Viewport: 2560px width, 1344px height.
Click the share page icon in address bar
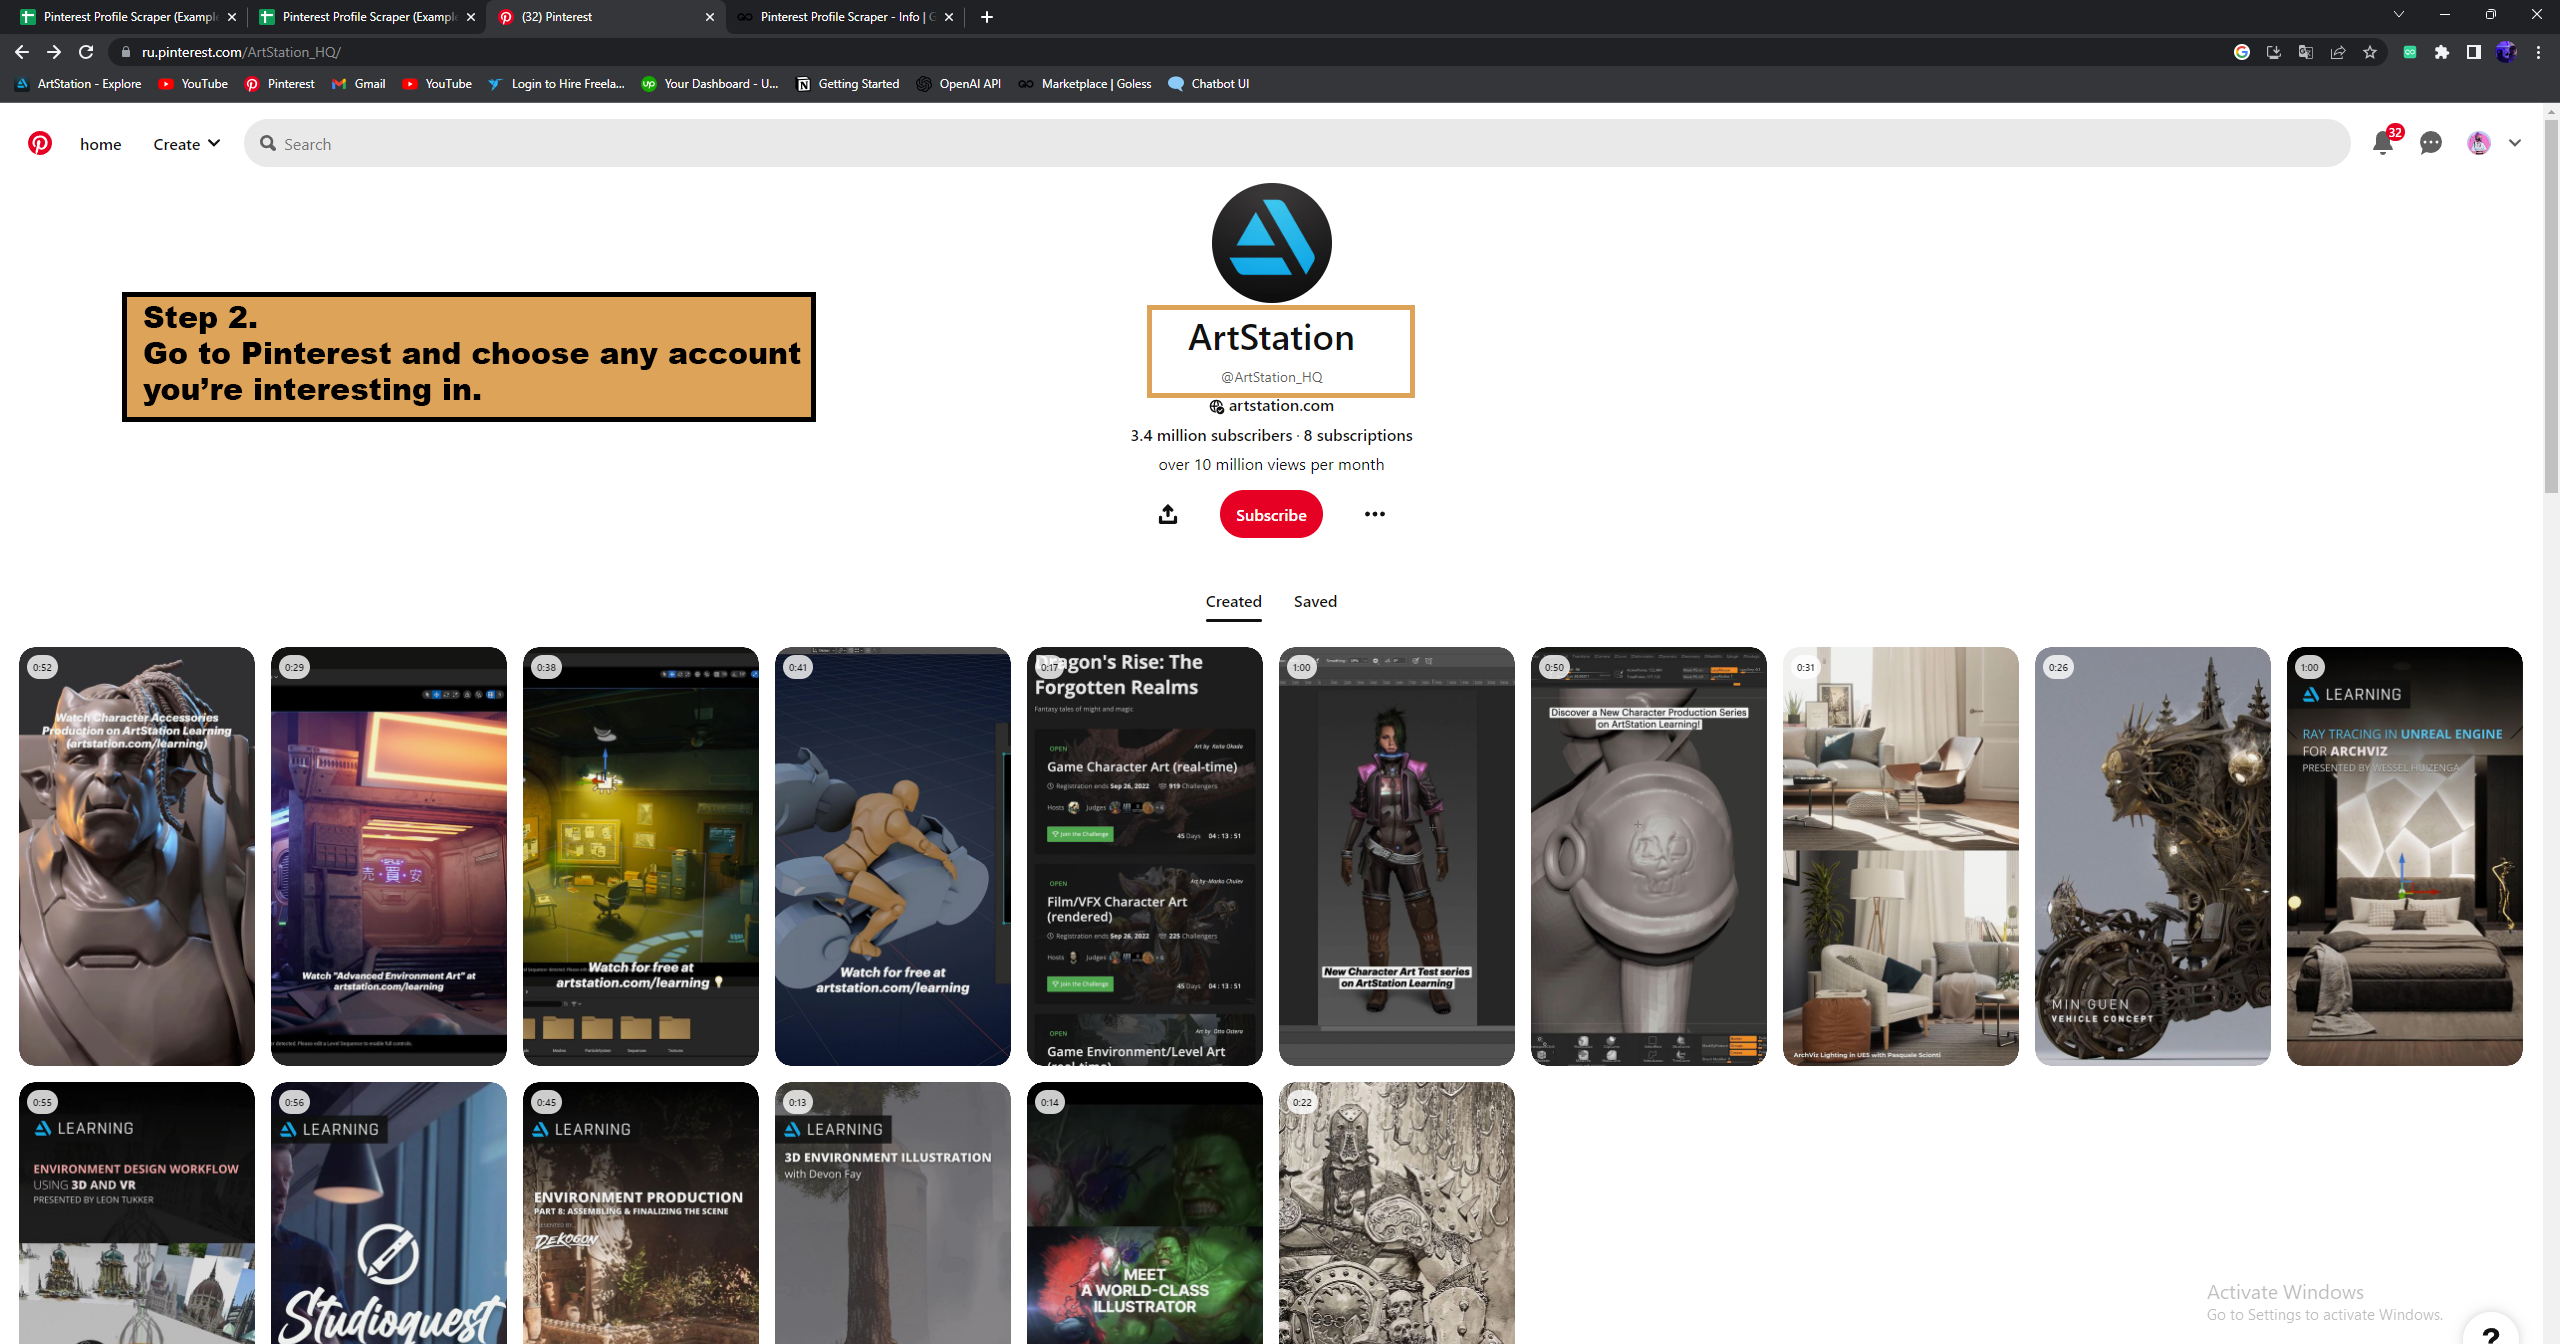tap(2338, 52)
